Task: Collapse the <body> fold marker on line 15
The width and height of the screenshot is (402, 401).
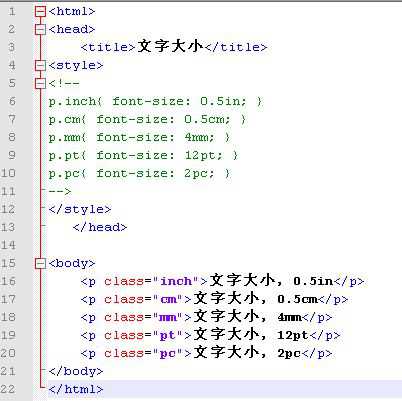Action: (40, 264)
